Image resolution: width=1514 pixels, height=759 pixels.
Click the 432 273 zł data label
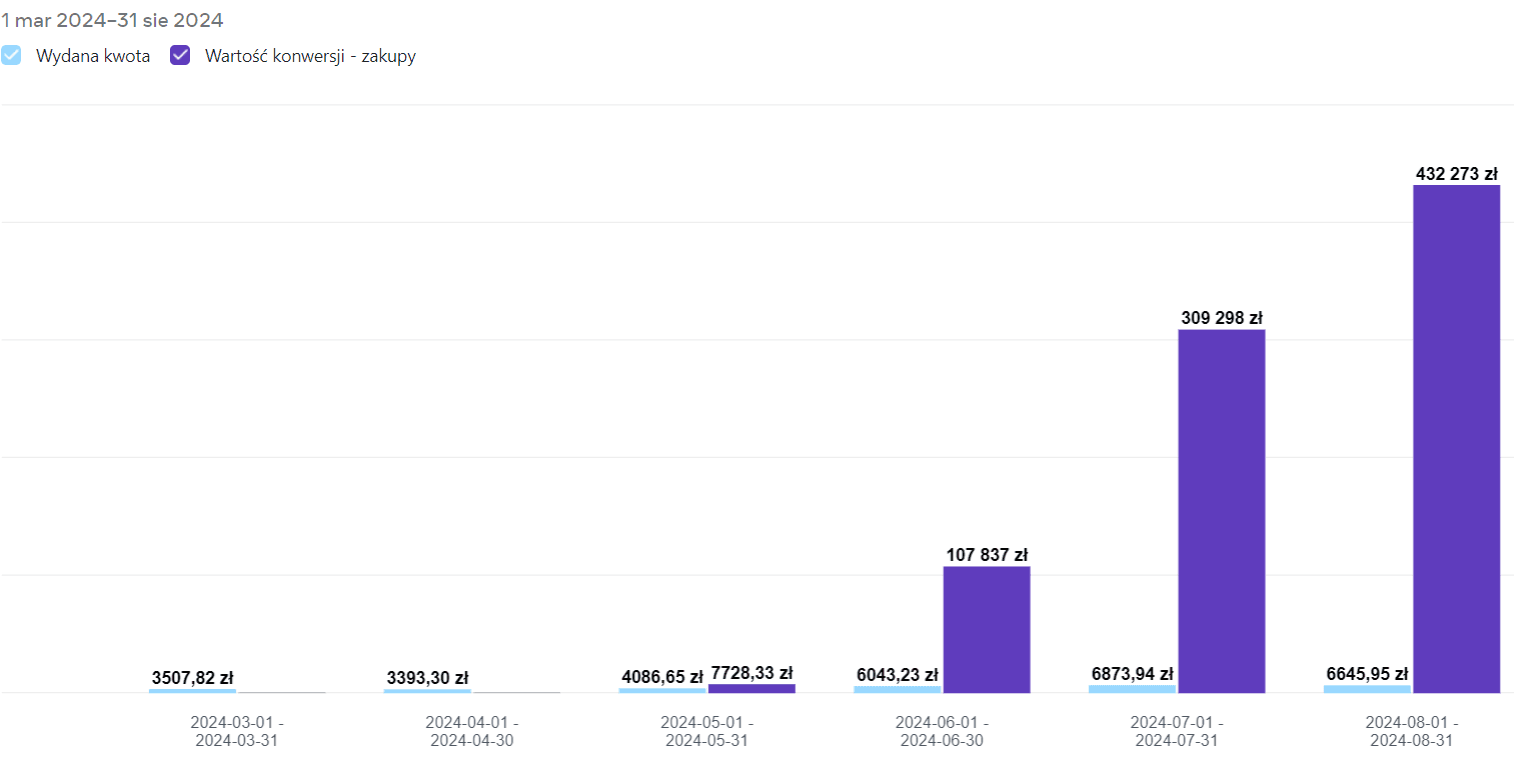tap(1457, 174)
